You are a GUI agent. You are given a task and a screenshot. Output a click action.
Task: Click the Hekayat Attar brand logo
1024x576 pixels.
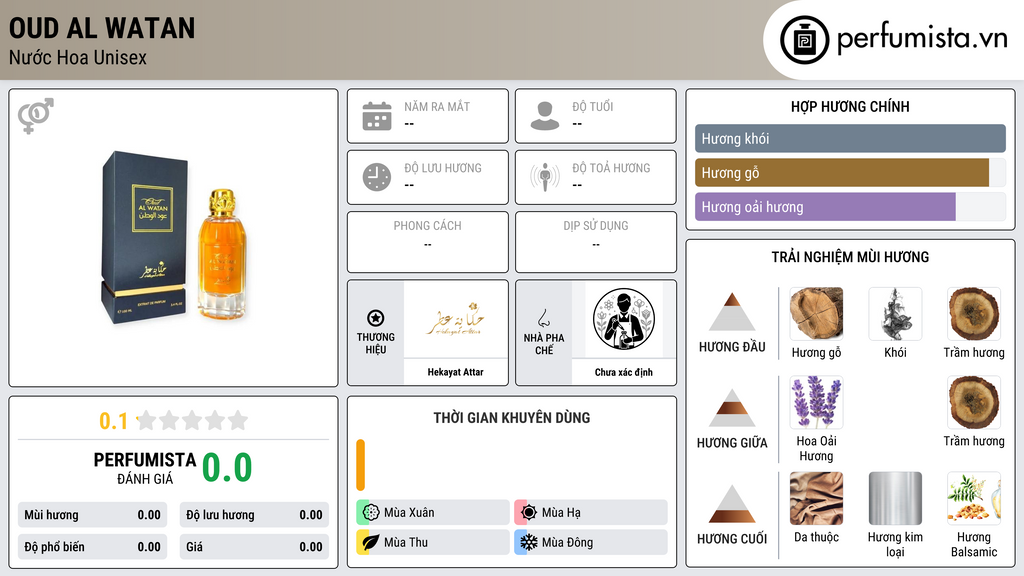(x=456, y=319)
